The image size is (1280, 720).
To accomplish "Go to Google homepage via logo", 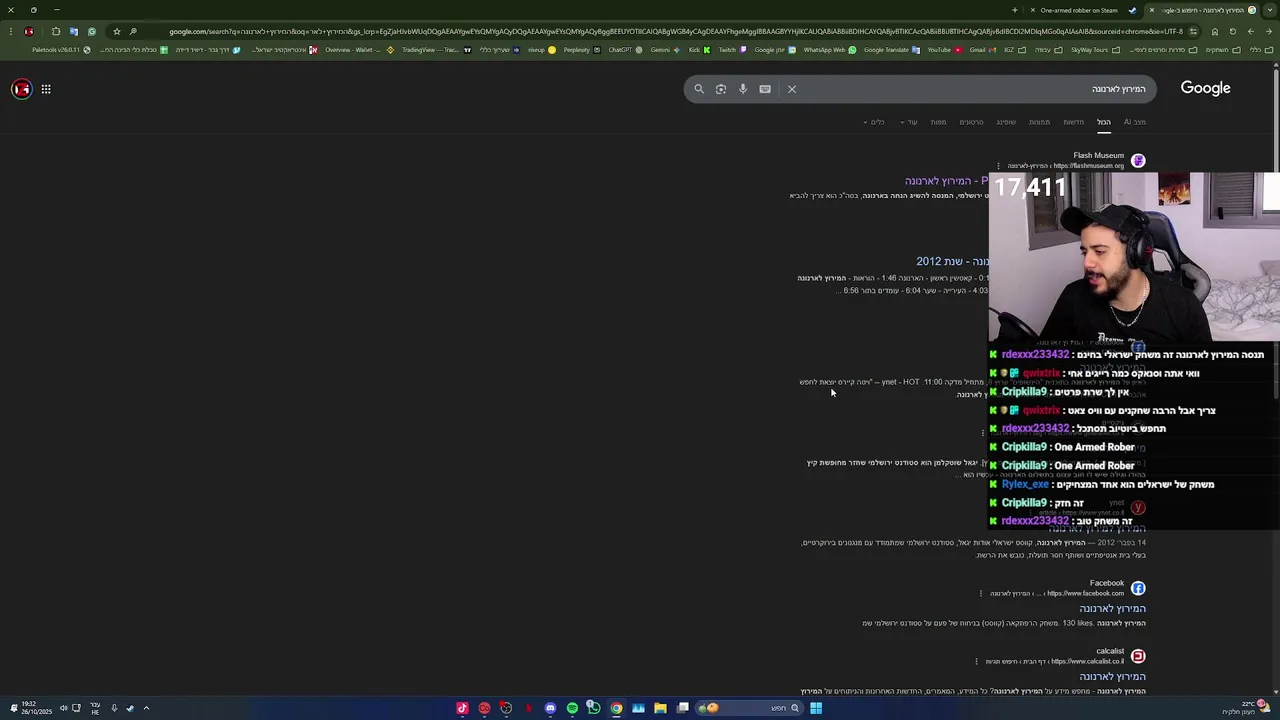I will 1205,88.
